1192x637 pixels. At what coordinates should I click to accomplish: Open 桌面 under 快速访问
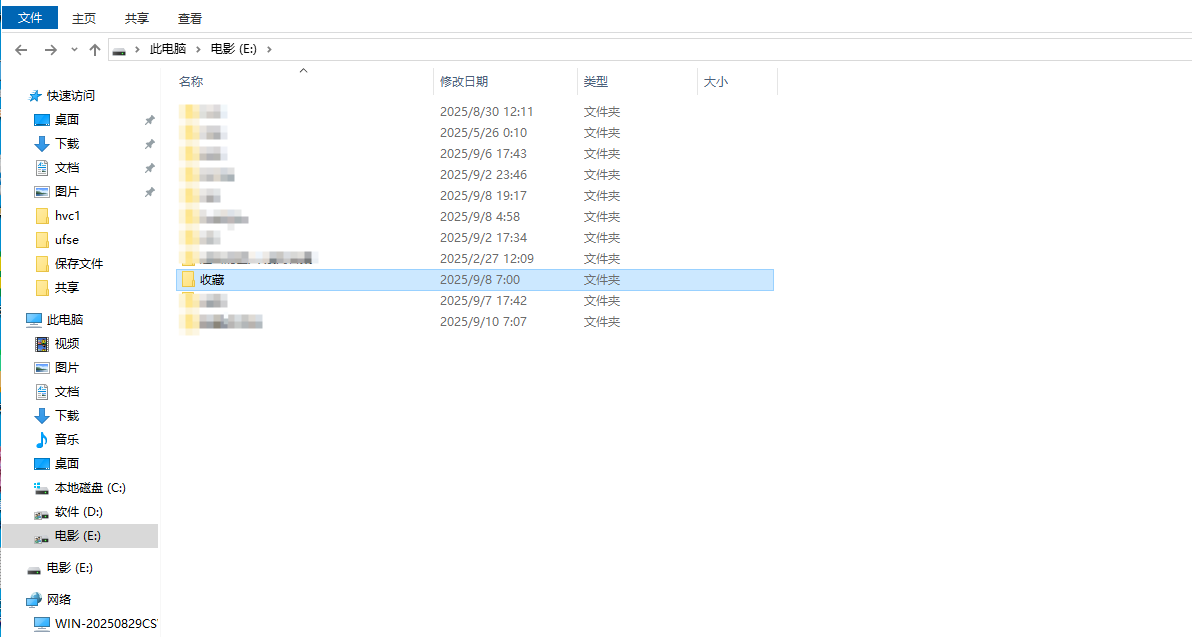point(67,119)
